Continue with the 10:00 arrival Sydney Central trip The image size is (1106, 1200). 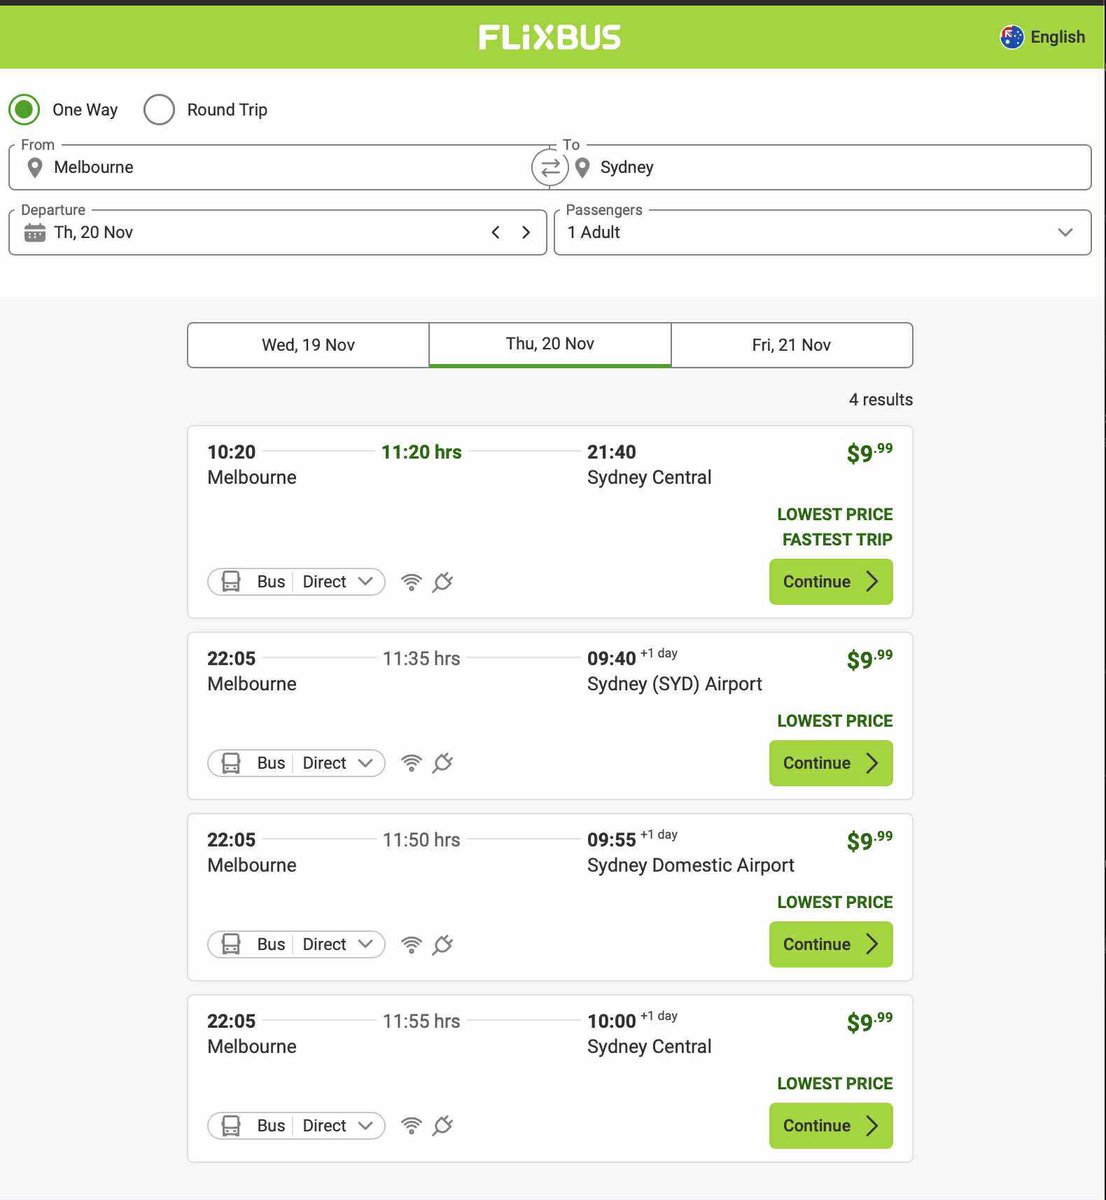click(831, 1126)
